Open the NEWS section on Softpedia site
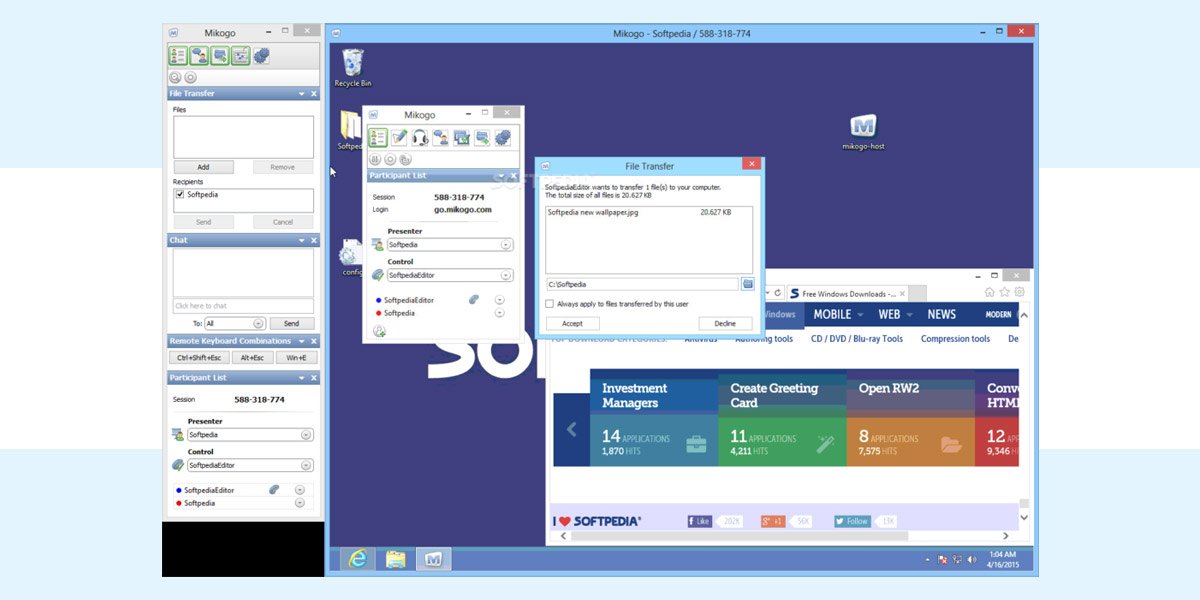Viewport: 1200px width, 600px height. [x=942, y=314]
